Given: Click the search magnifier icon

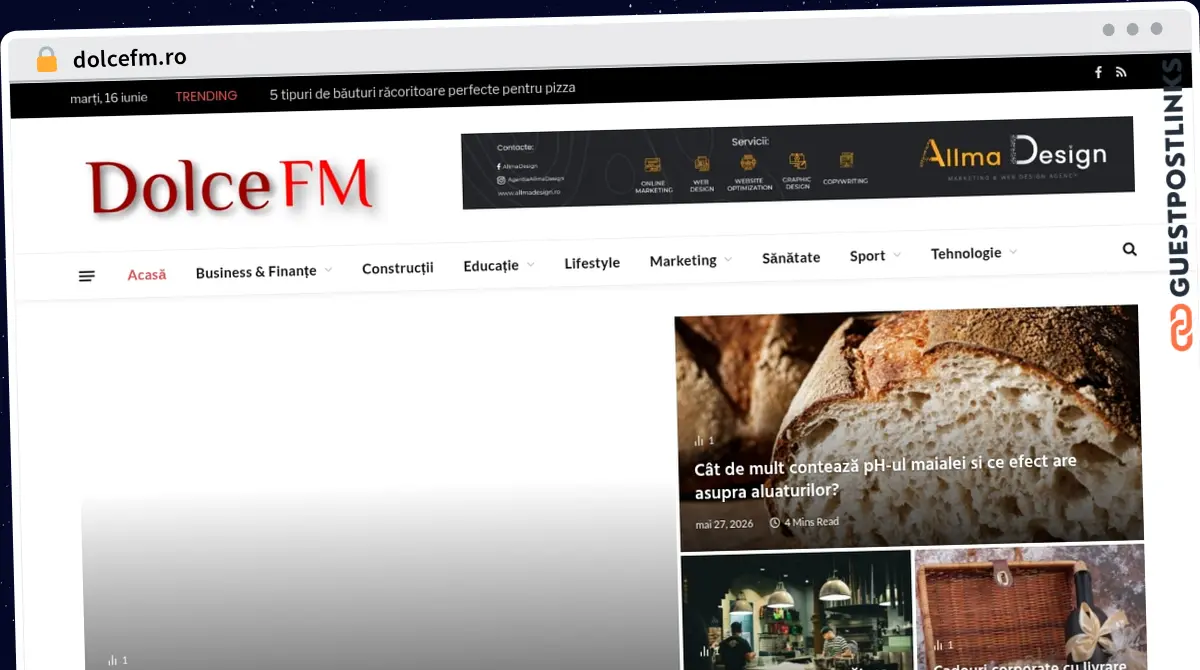Looking at the screenshot, I should [x=1130, y=249].
